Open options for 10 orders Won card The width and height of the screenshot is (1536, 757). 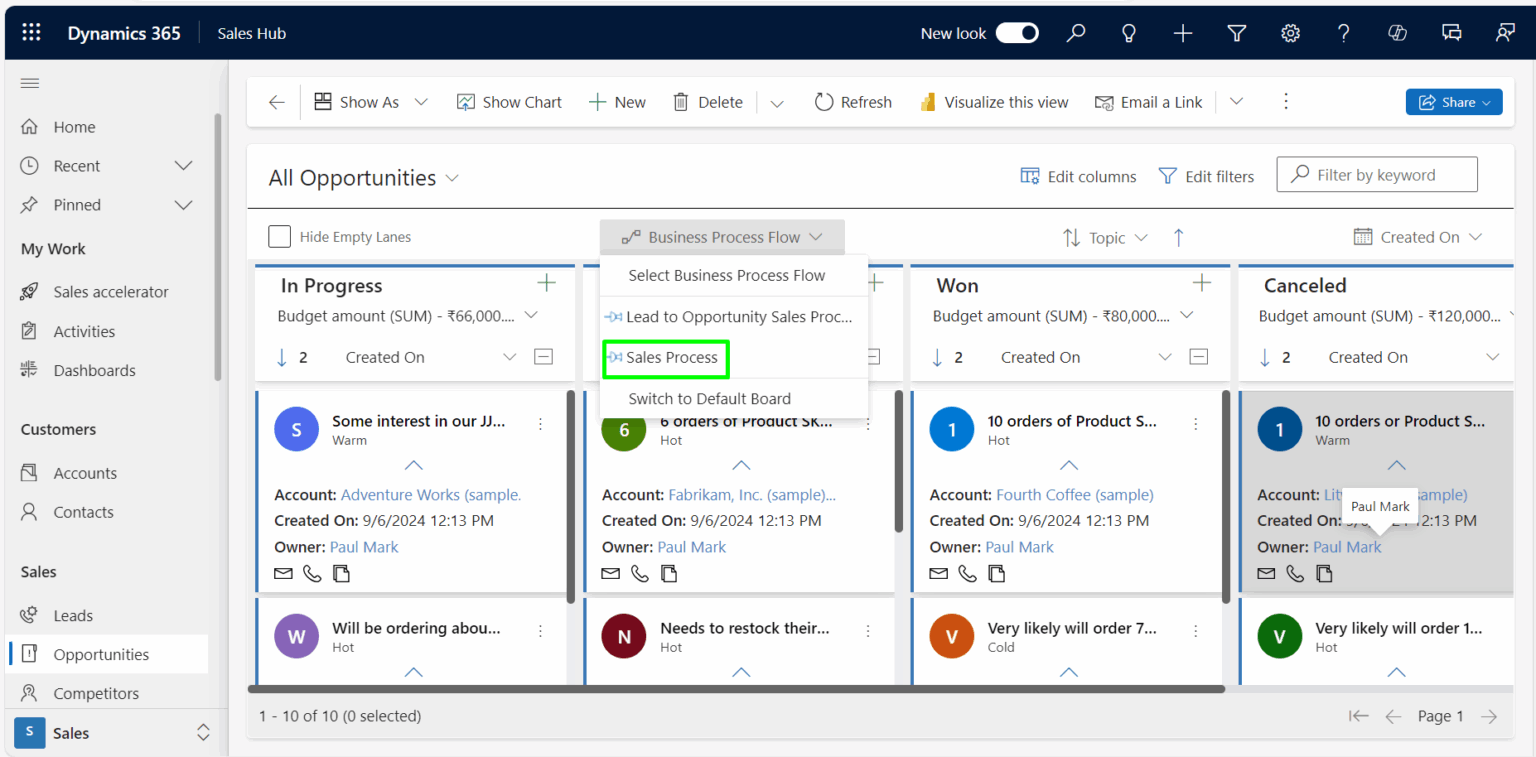(1195, 424)
